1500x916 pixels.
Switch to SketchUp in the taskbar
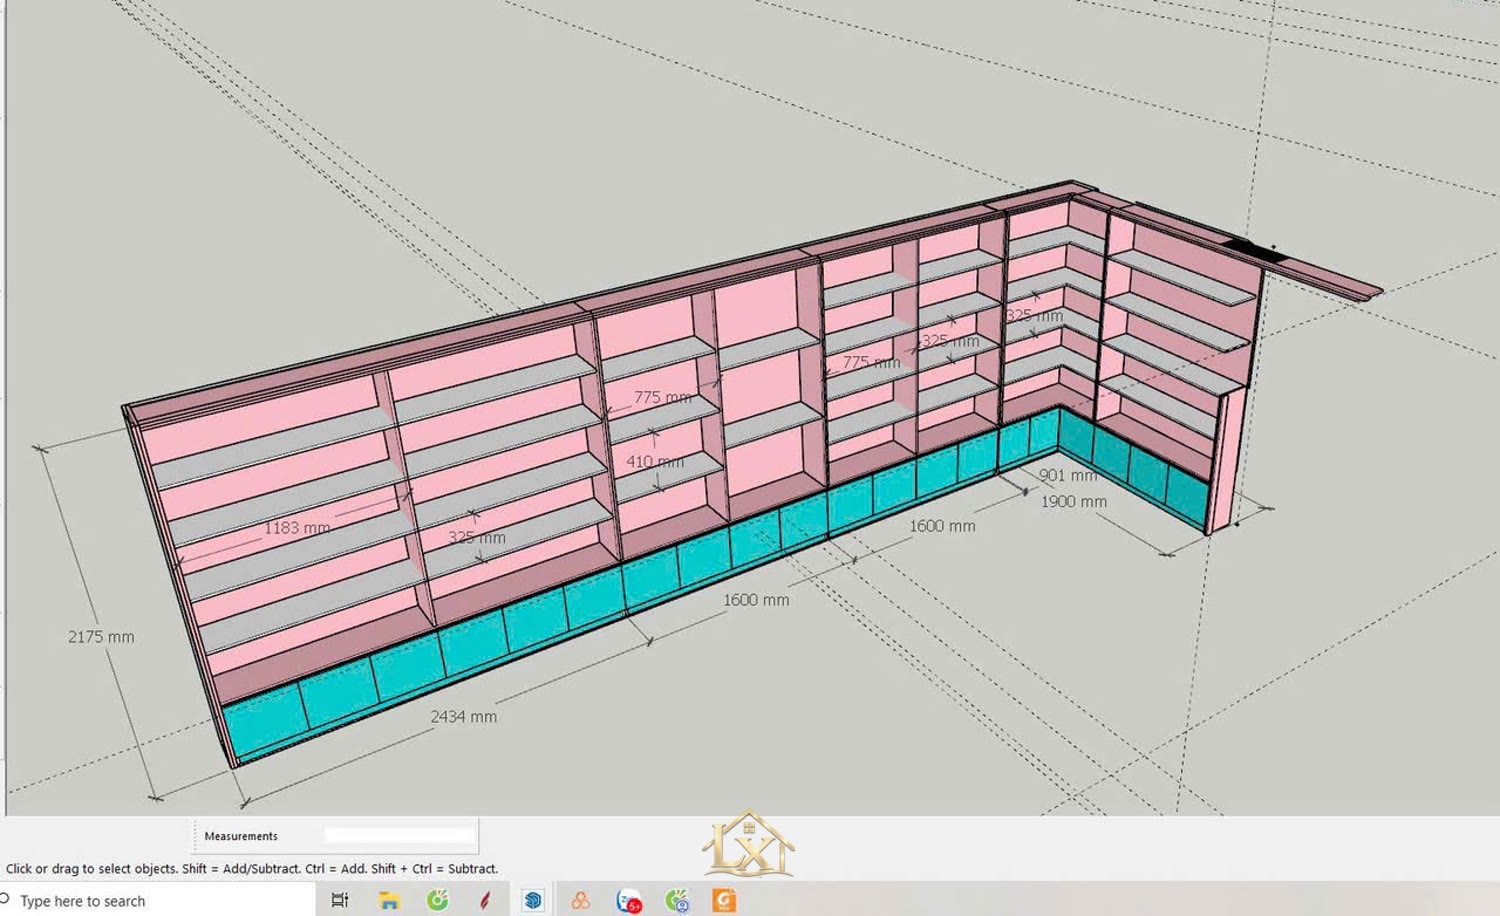(533, 900)
